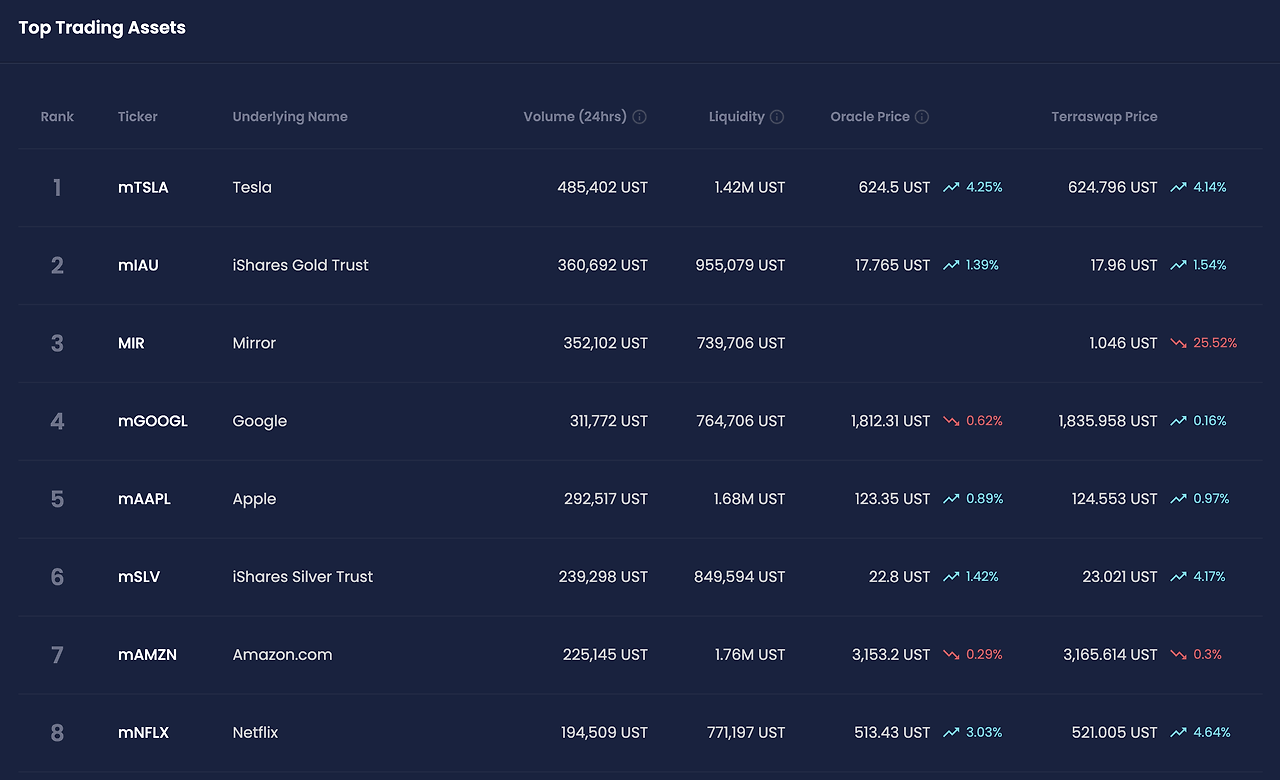Click the mTSLA oracle price up-trend arrow
The image size is (1280, 780).
[951, 187]
